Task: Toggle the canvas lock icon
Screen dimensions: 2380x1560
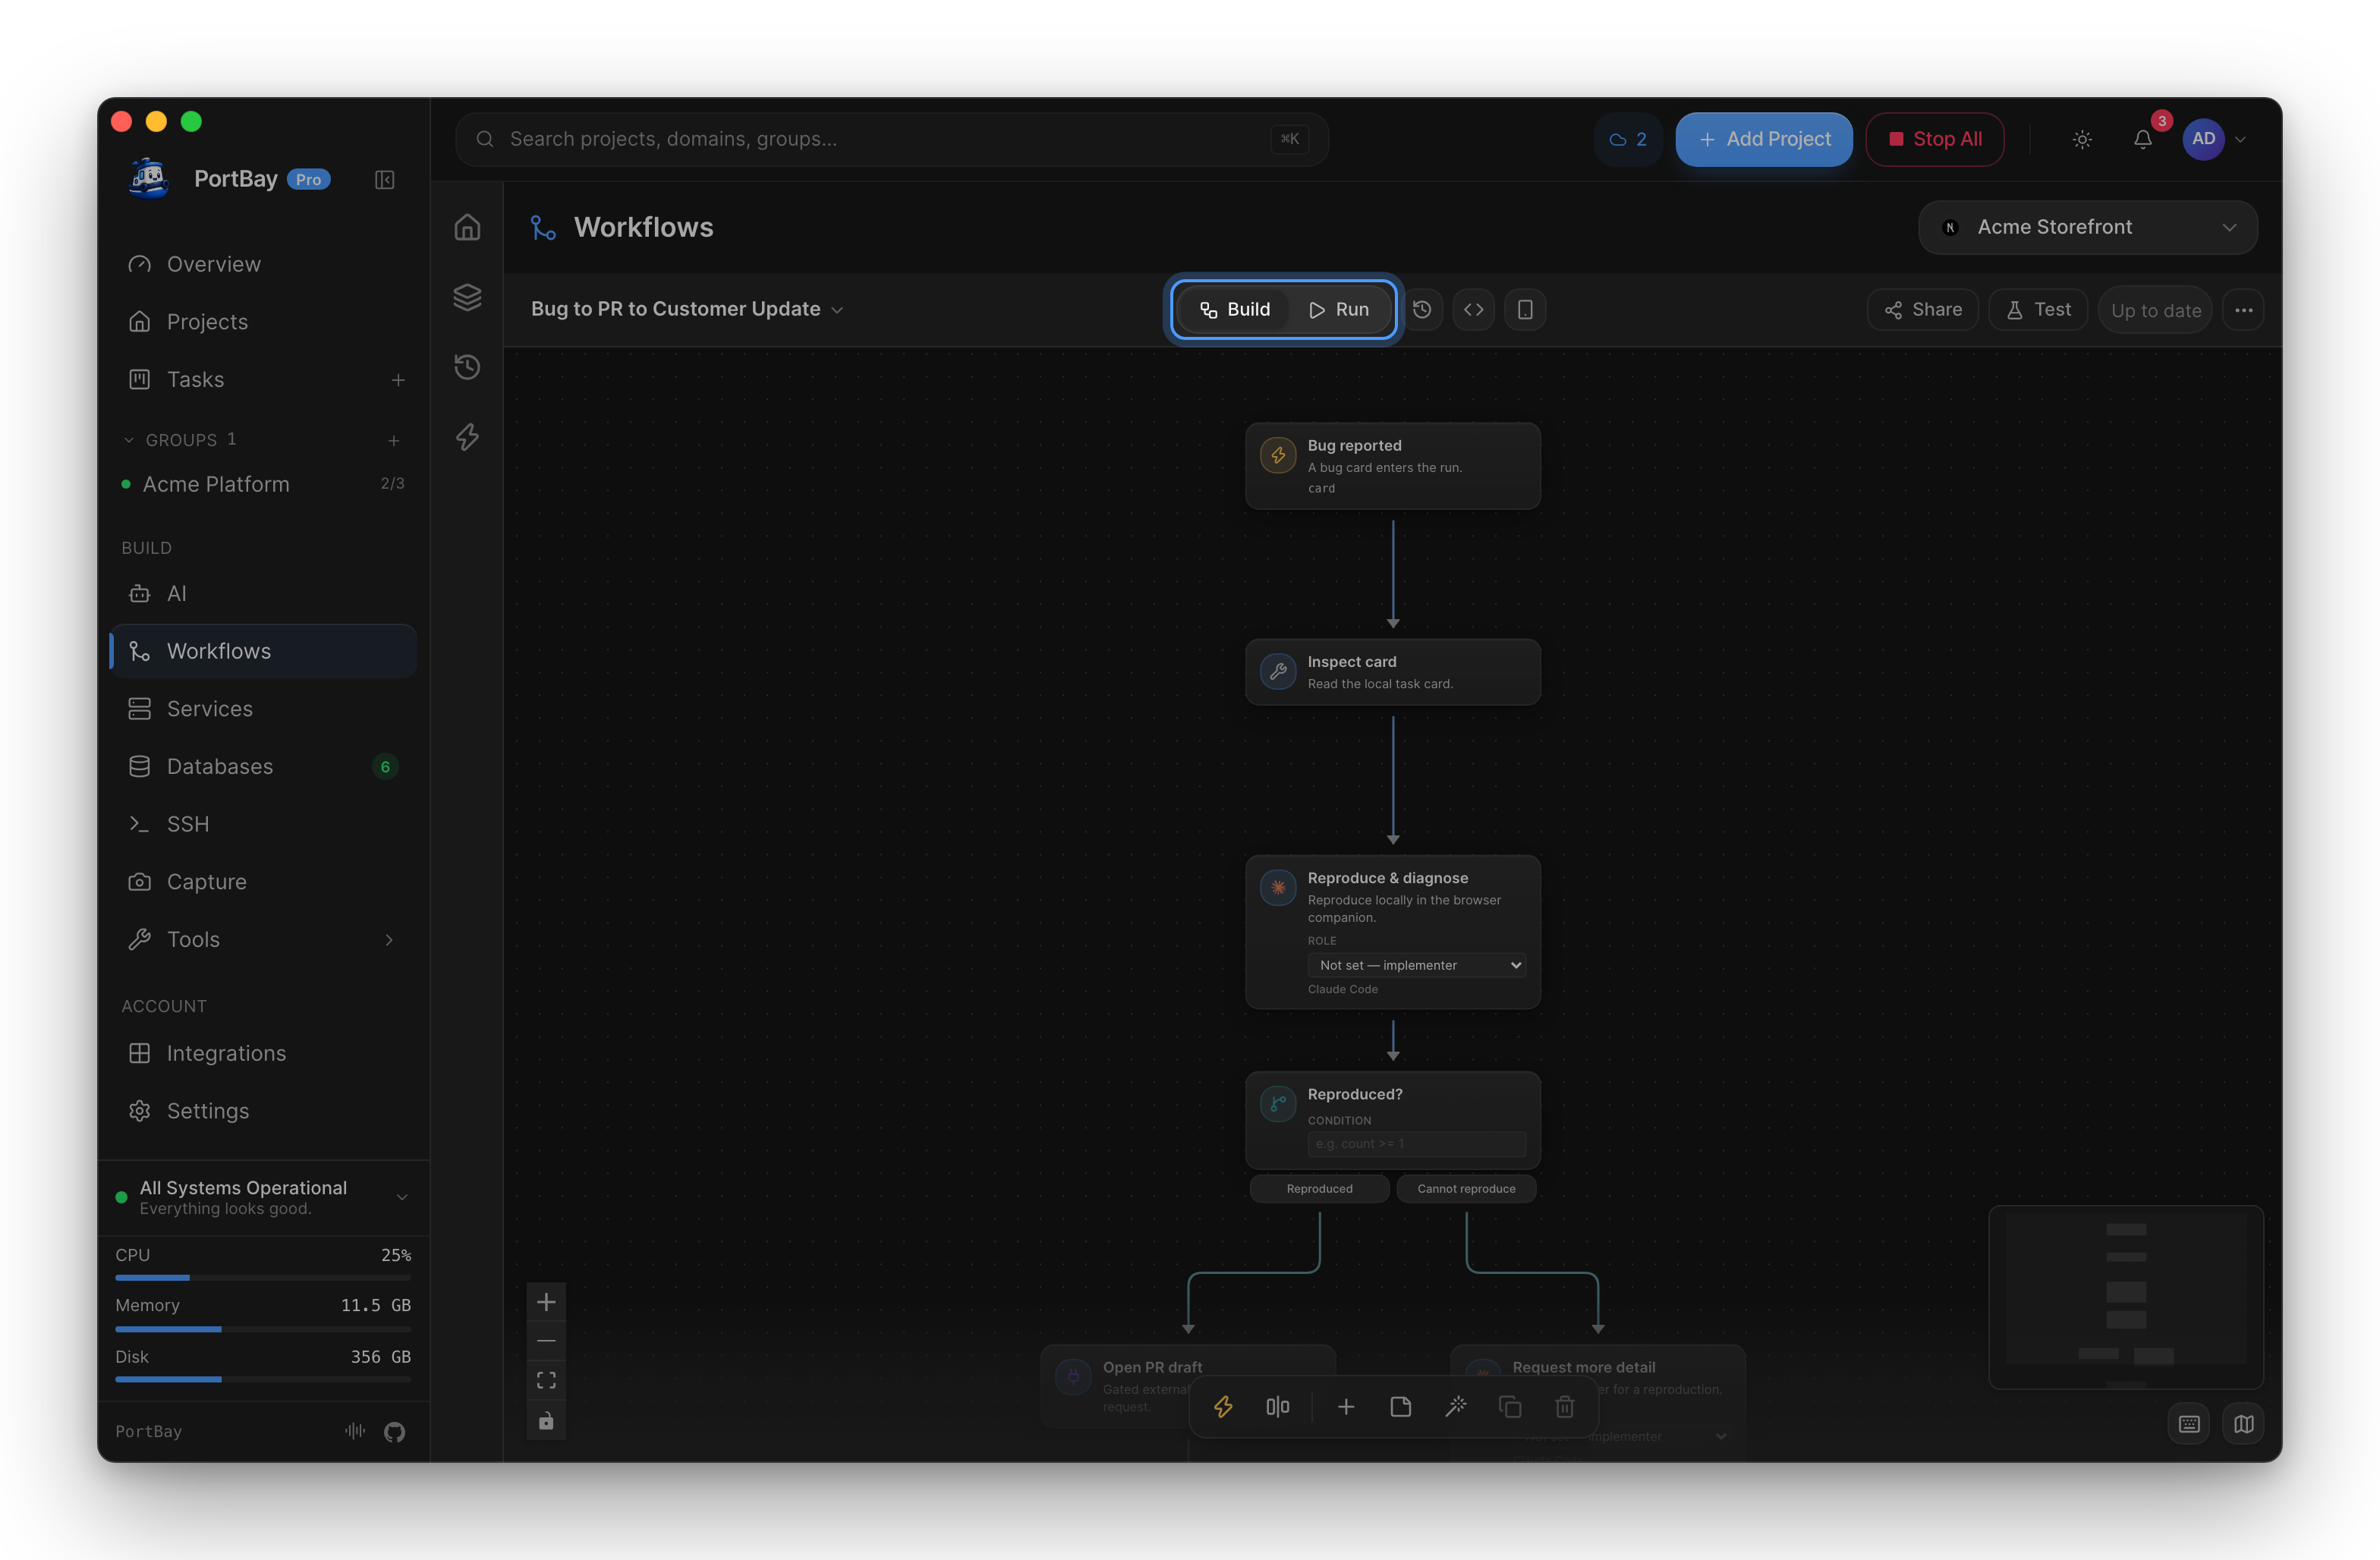Action: click(x=546, y=1421)
